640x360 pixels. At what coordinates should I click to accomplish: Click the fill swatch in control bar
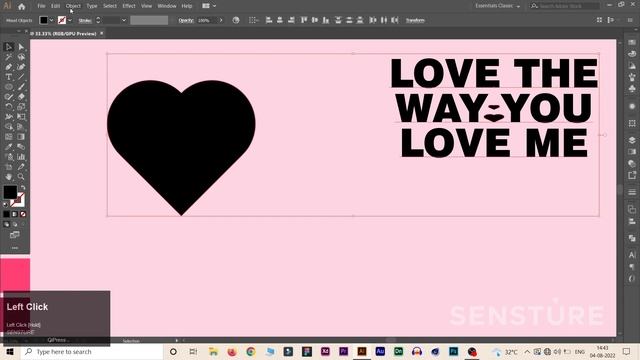(44, 20)
